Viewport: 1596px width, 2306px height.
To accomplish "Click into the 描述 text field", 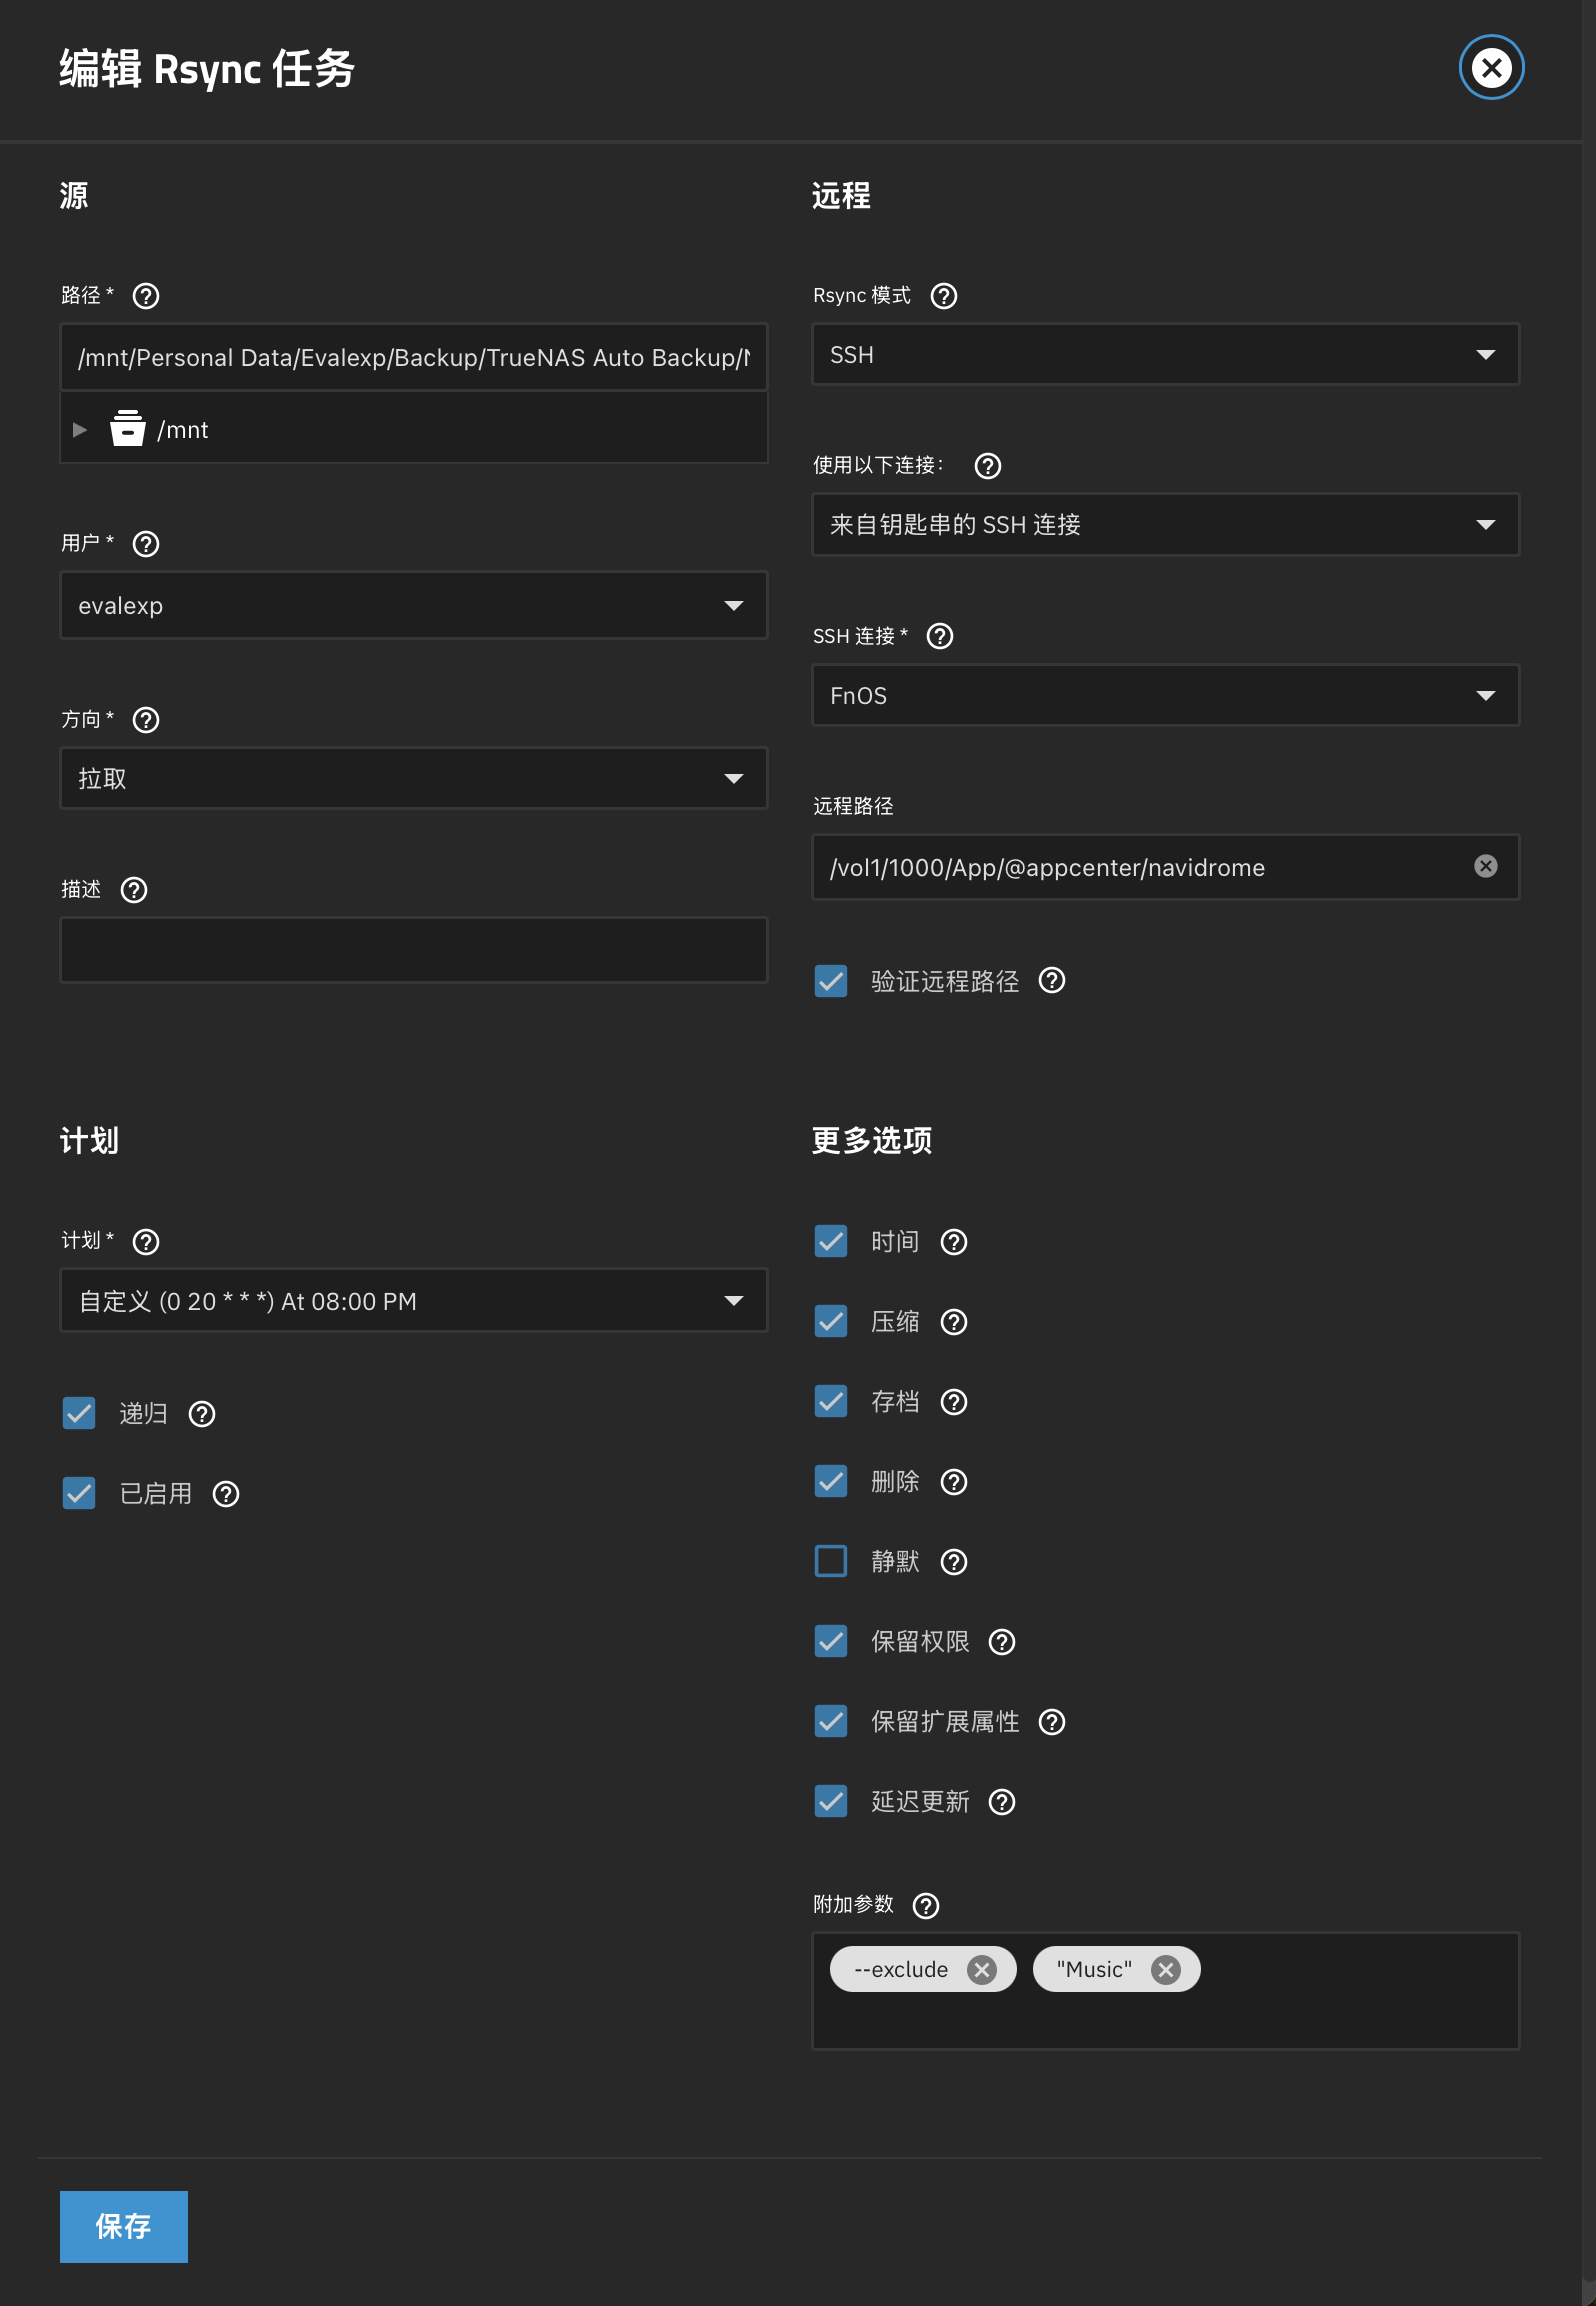I will (x=413, y=950).
